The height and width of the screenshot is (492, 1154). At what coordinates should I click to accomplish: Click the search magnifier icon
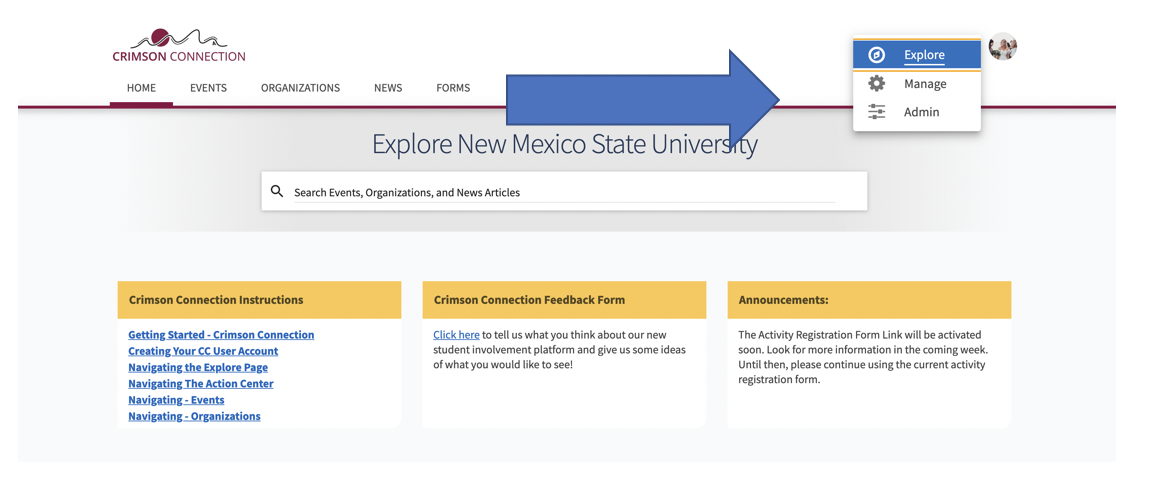click(x=277, y=191)
